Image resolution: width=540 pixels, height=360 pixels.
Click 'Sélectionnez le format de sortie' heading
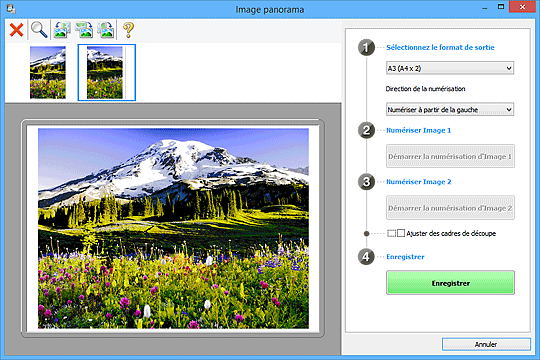[440, 48]
